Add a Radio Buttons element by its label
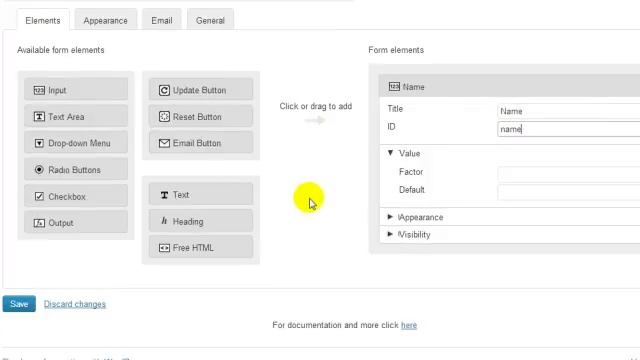This screenshot has height=360, width=640. 74,170
